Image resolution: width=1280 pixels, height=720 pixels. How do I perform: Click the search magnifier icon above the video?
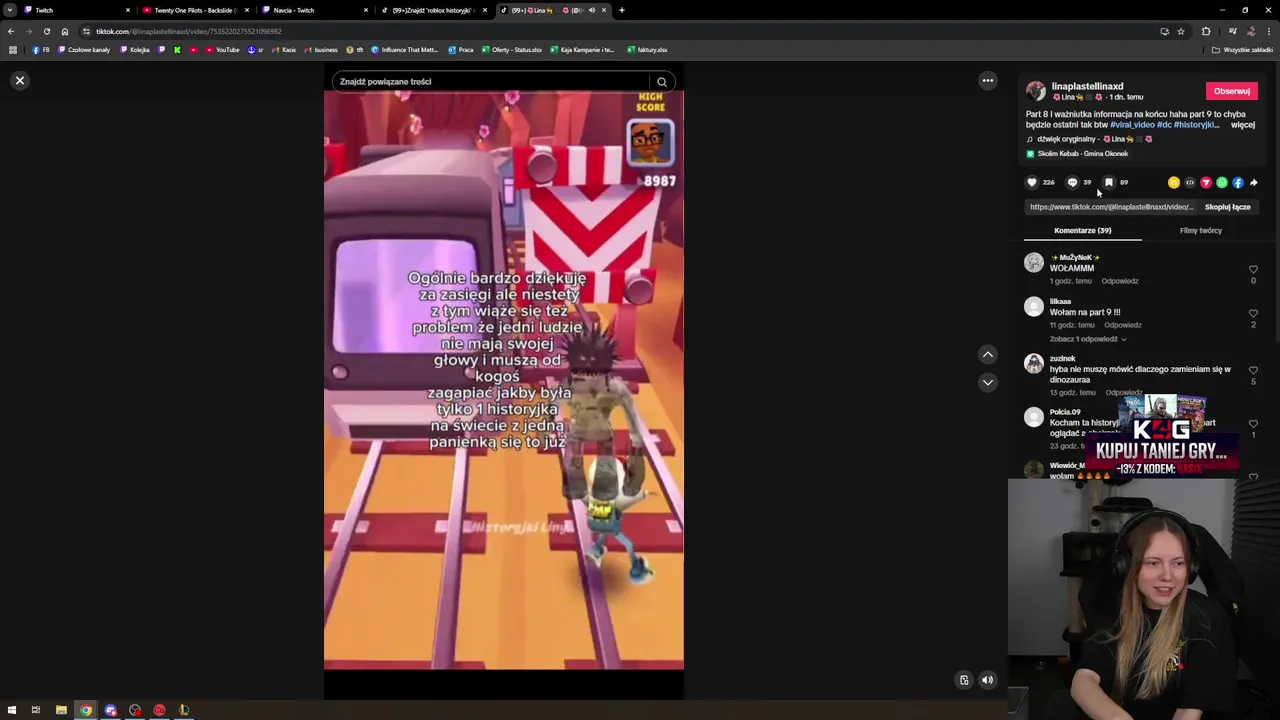click(661, 82)
